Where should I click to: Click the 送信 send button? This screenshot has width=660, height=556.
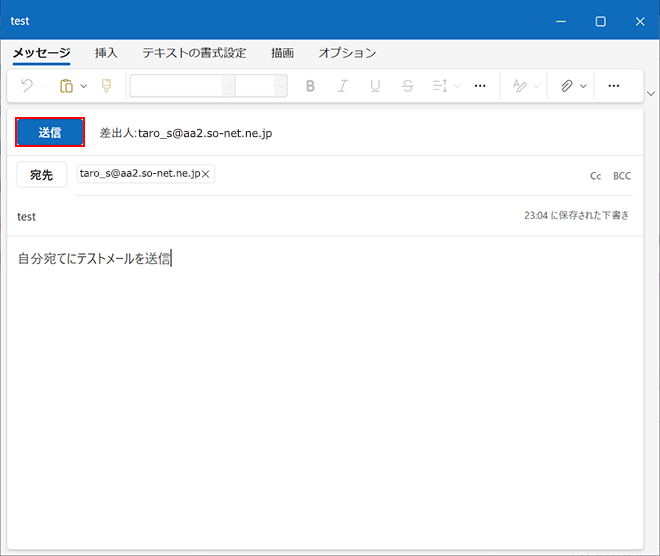[x=50, y=133]
